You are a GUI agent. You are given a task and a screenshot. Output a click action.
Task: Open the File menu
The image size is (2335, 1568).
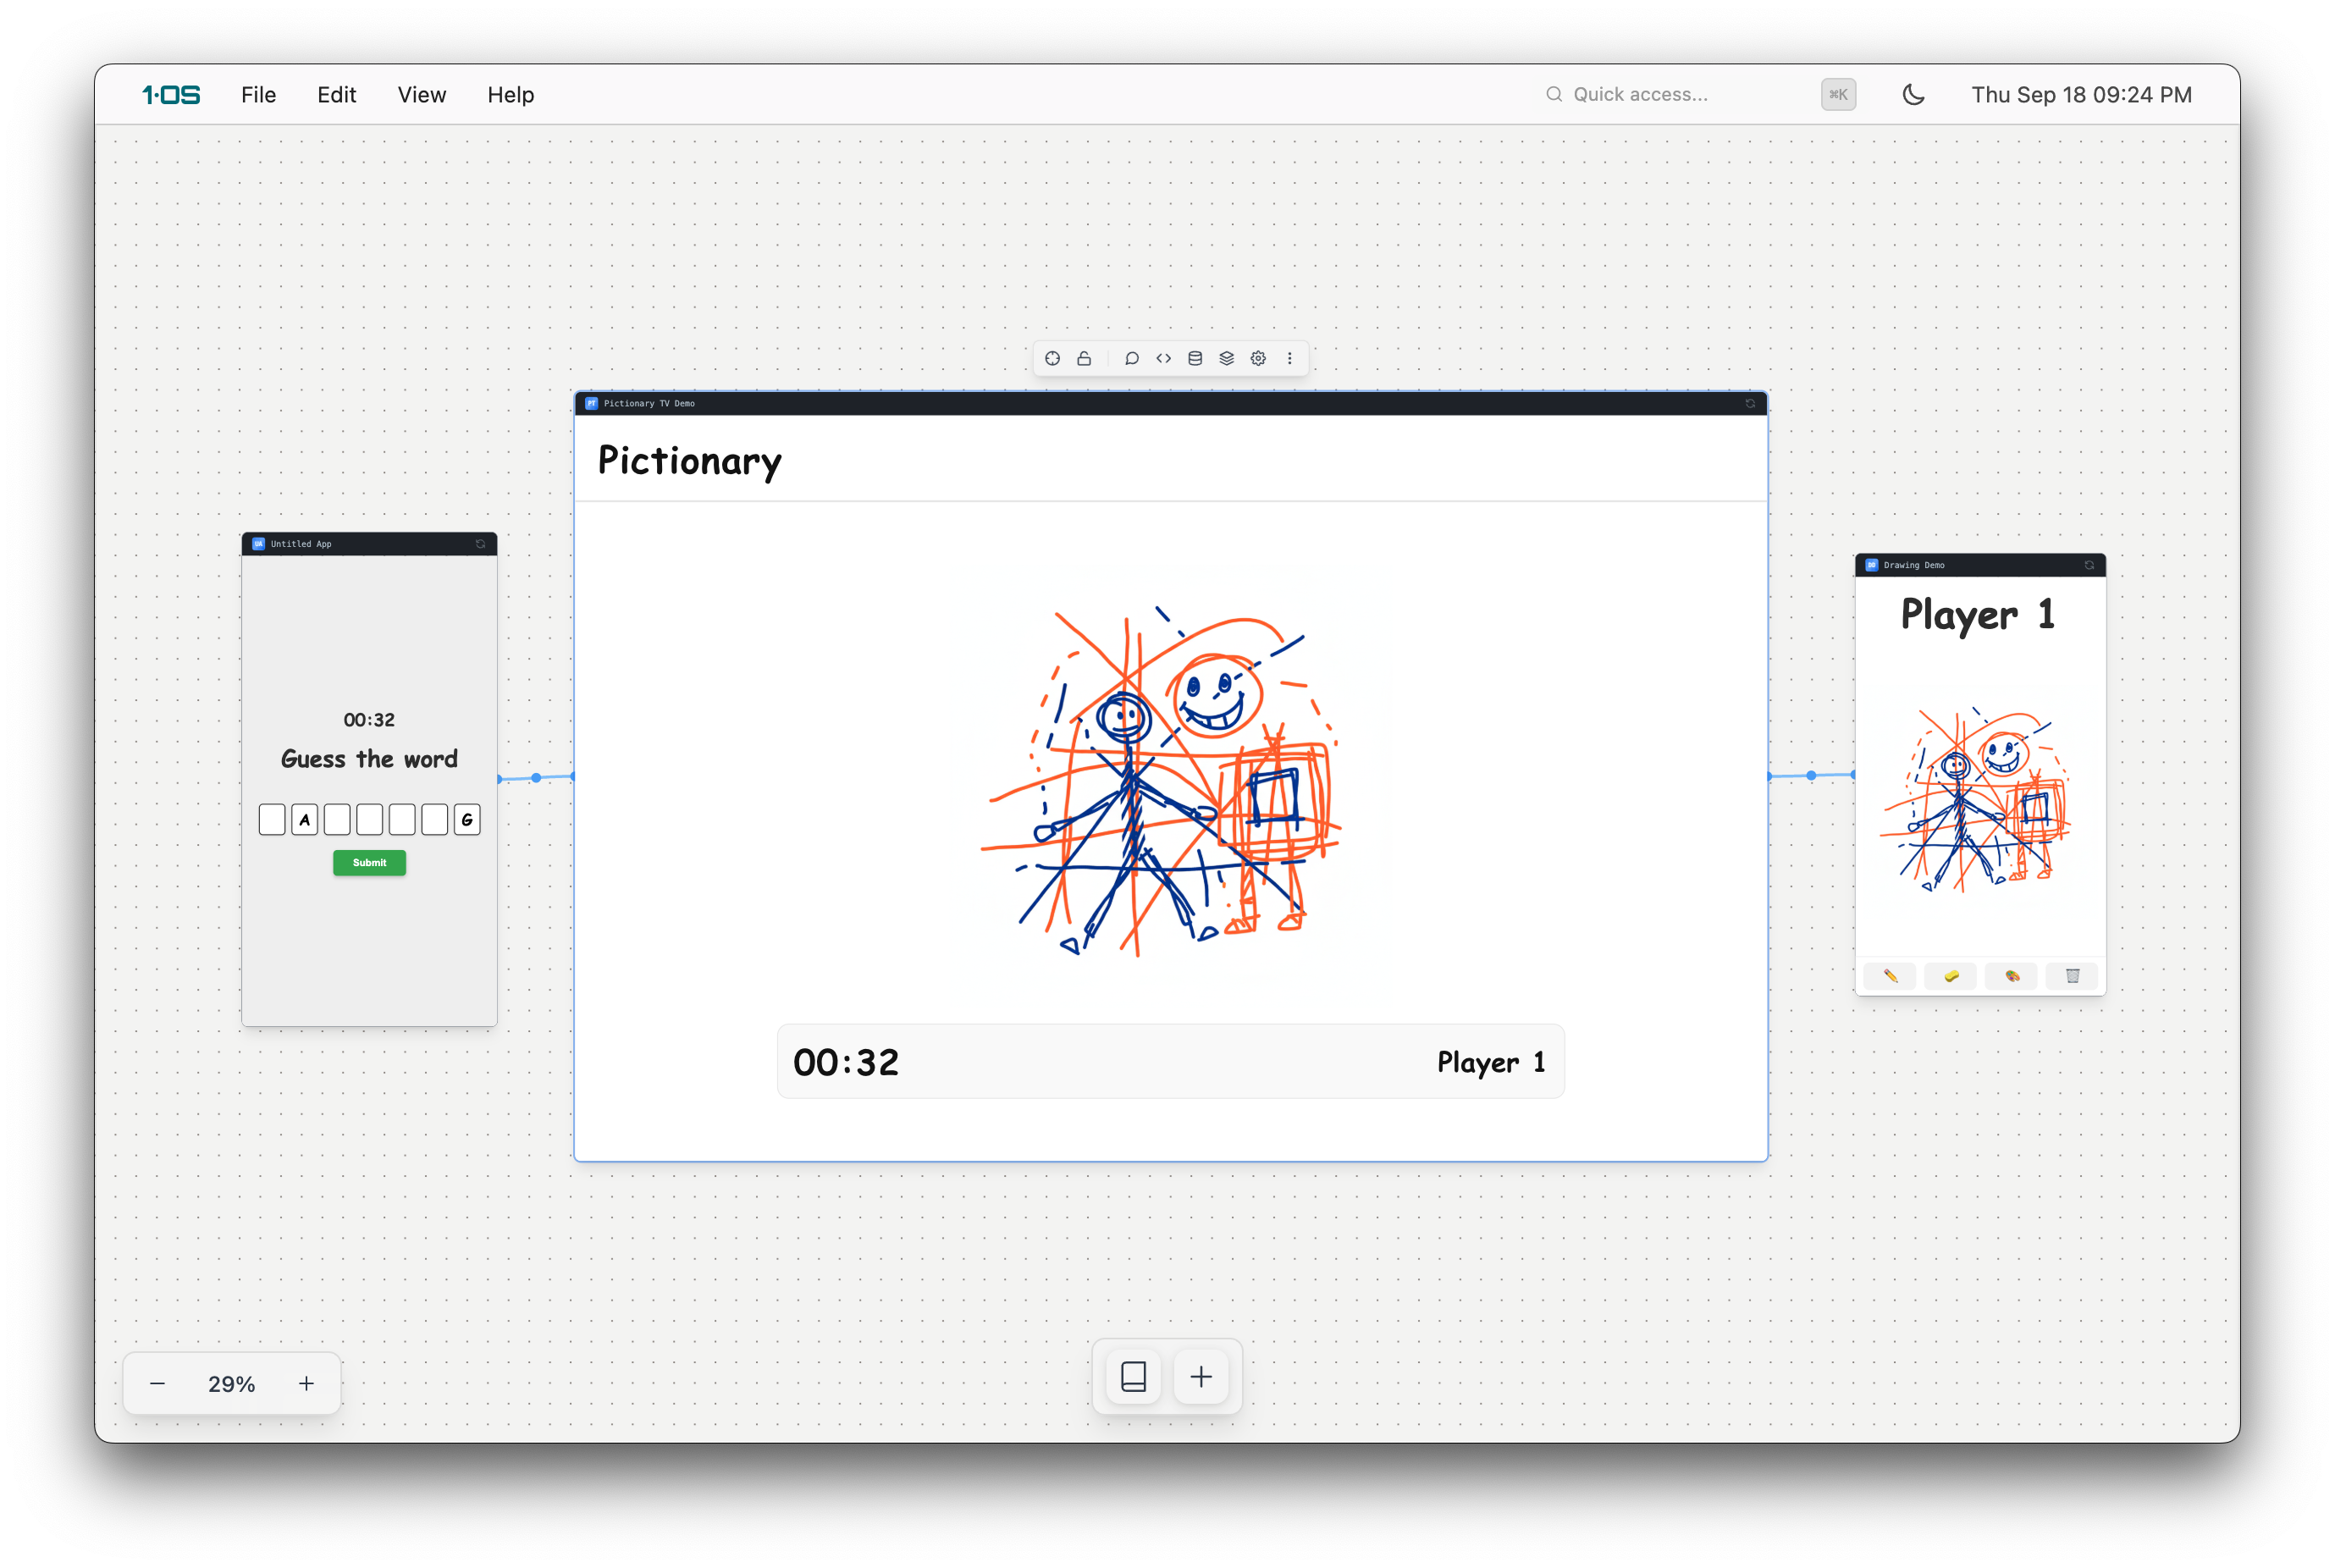click(258, 94)
